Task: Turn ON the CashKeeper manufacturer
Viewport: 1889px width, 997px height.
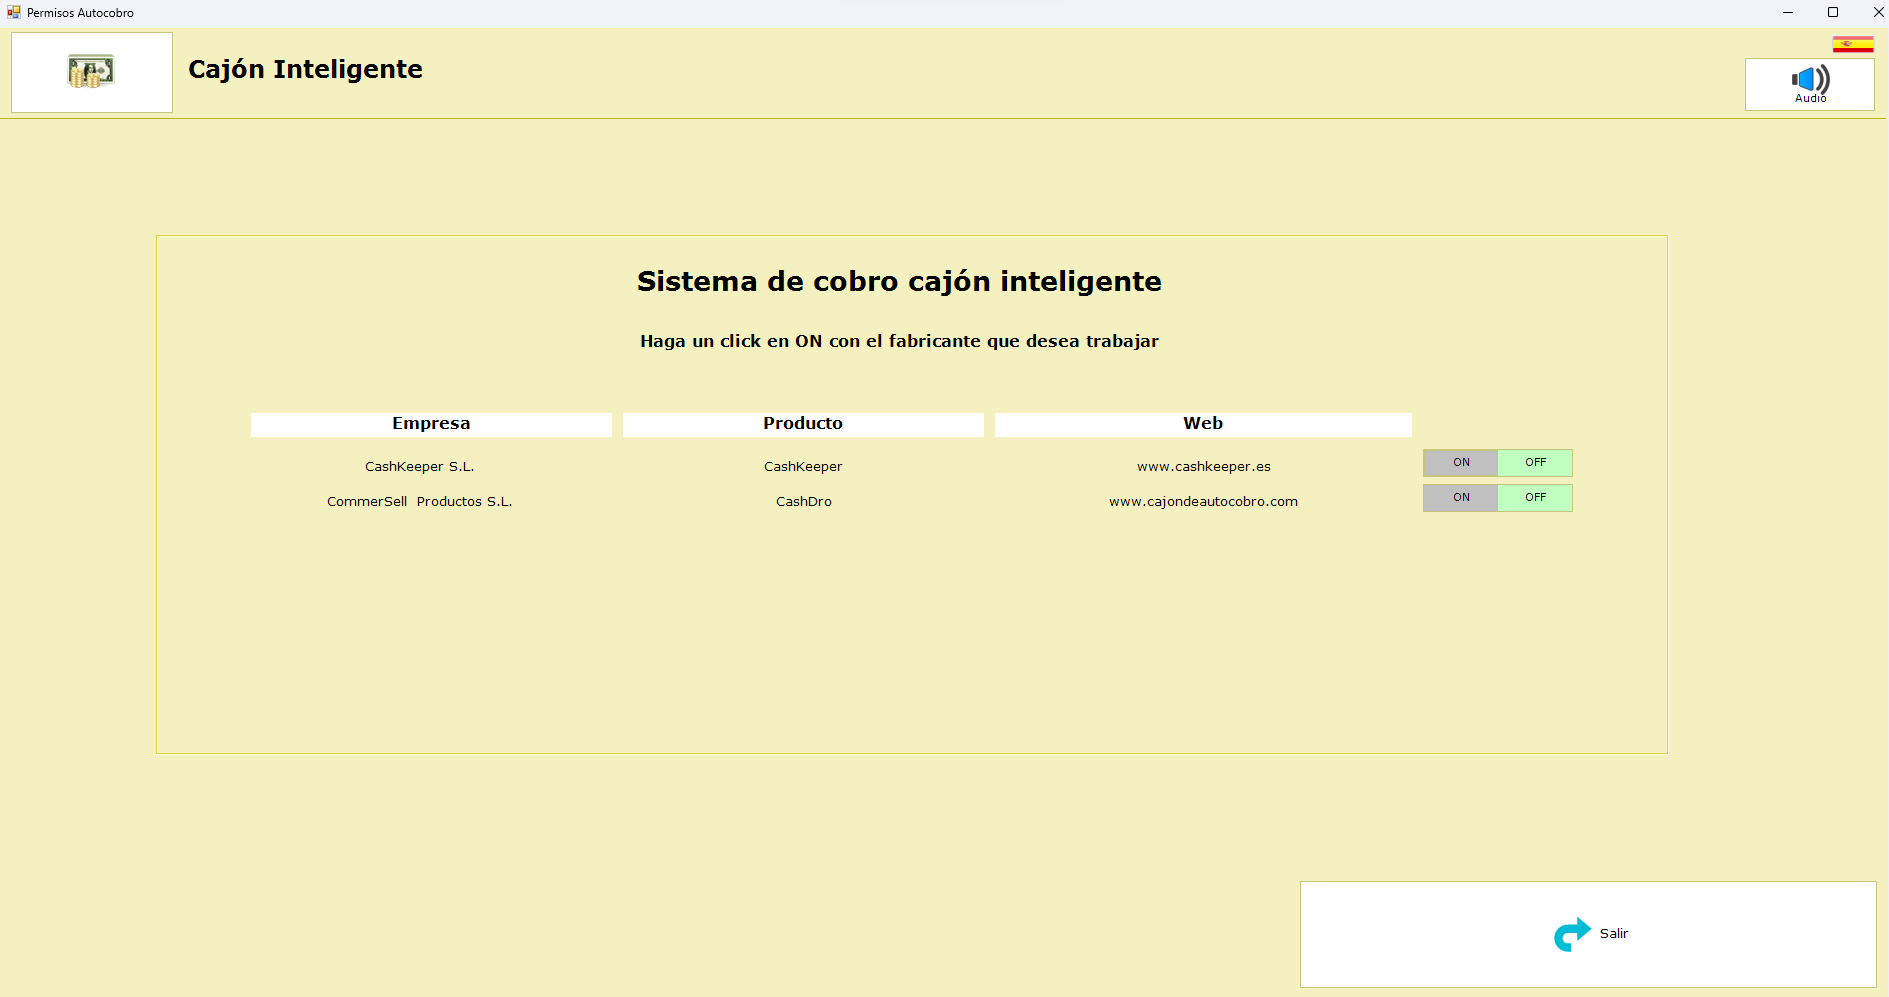Action: [1460, 463]
